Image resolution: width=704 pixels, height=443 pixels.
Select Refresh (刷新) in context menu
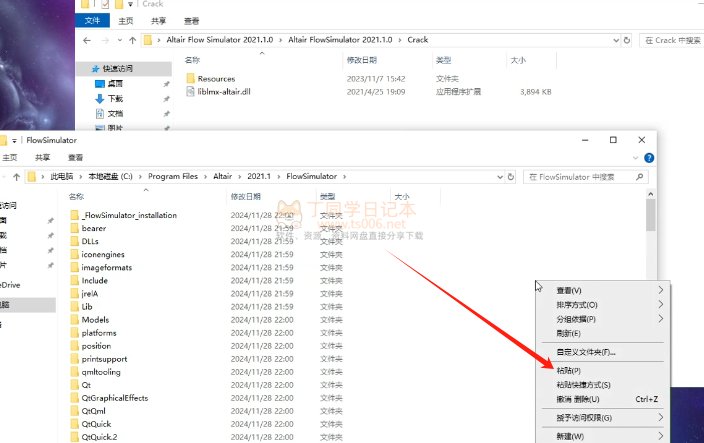pos(568,333)
